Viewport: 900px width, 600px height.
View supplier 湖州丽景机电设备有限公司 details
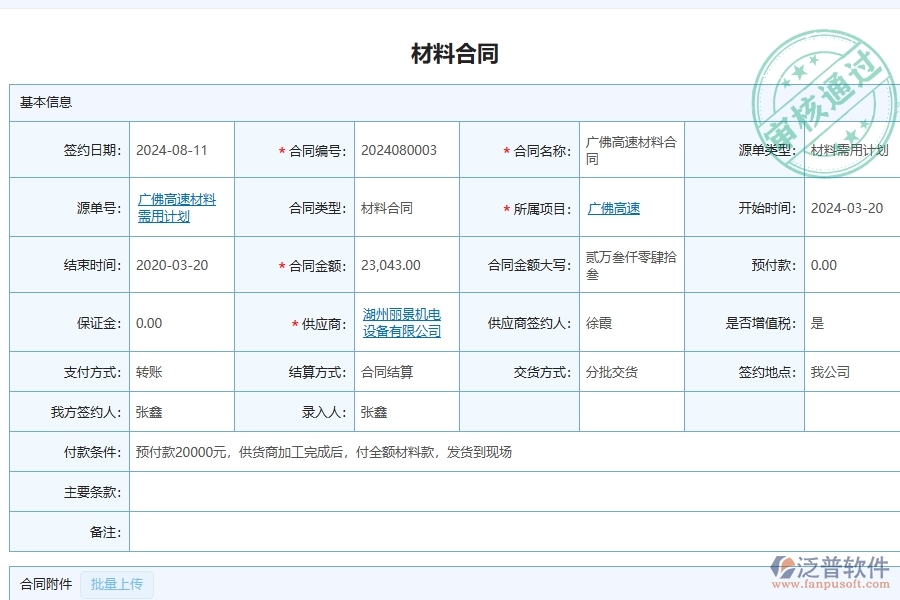click(403, 322)
